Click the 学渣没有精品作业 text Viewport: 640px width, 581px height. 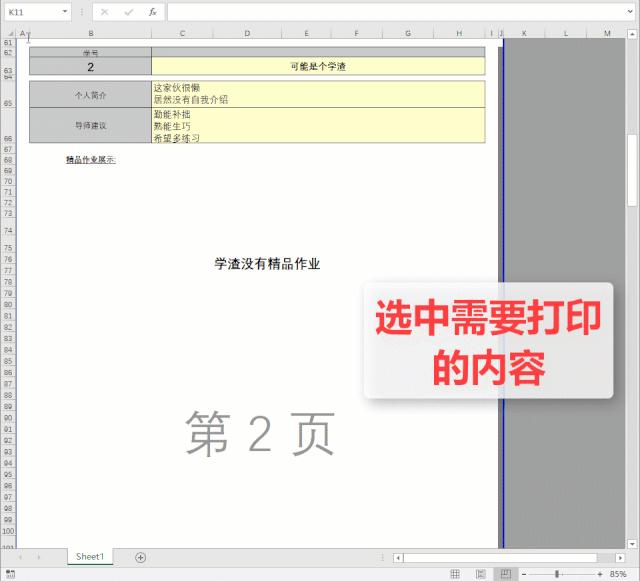267,264
